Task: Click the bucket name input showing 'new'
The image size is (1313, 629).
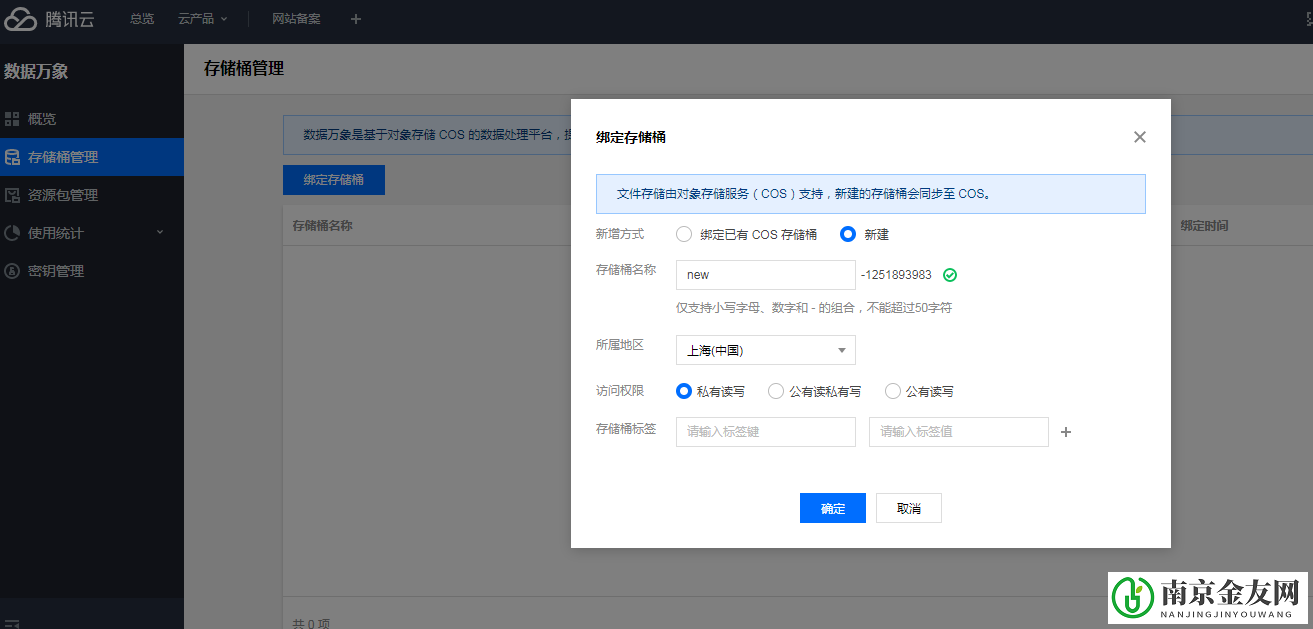Action: 765,274
